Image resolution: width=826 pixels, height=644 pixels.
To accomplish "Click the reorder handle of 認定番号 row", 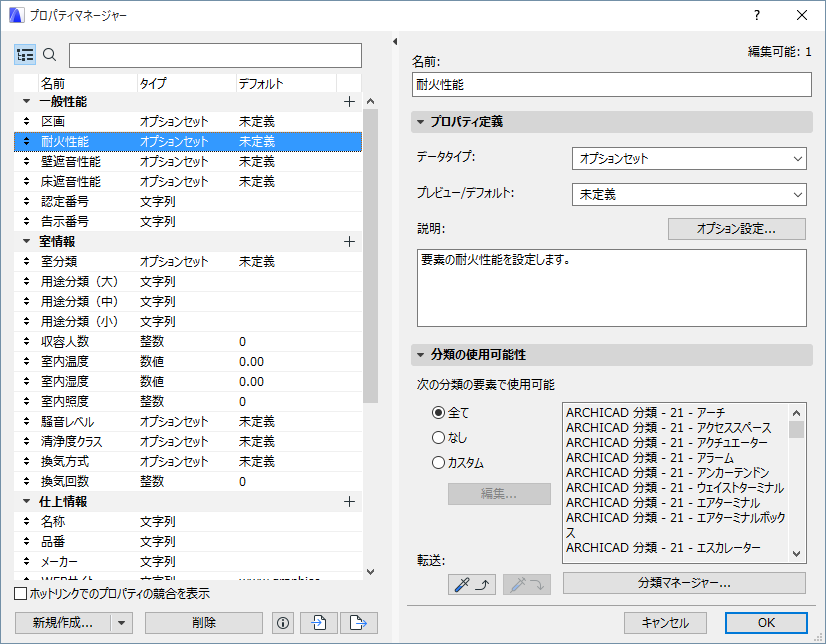I will point(26,202).
